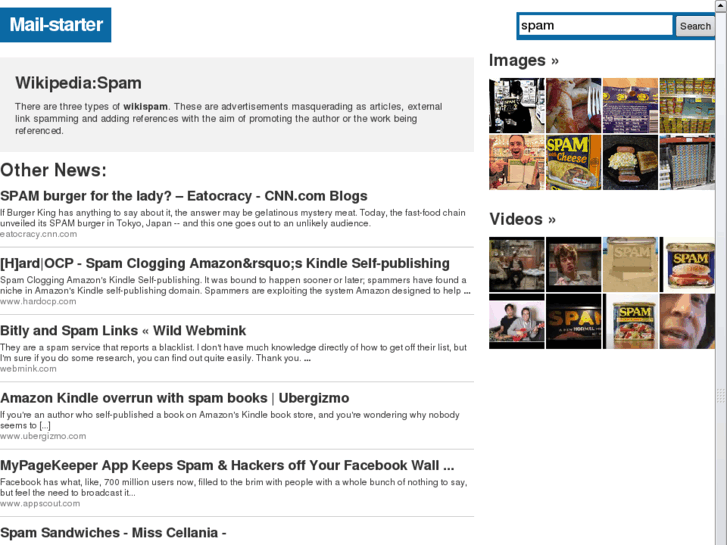Click the Mail-starter logo

point(56,25)
